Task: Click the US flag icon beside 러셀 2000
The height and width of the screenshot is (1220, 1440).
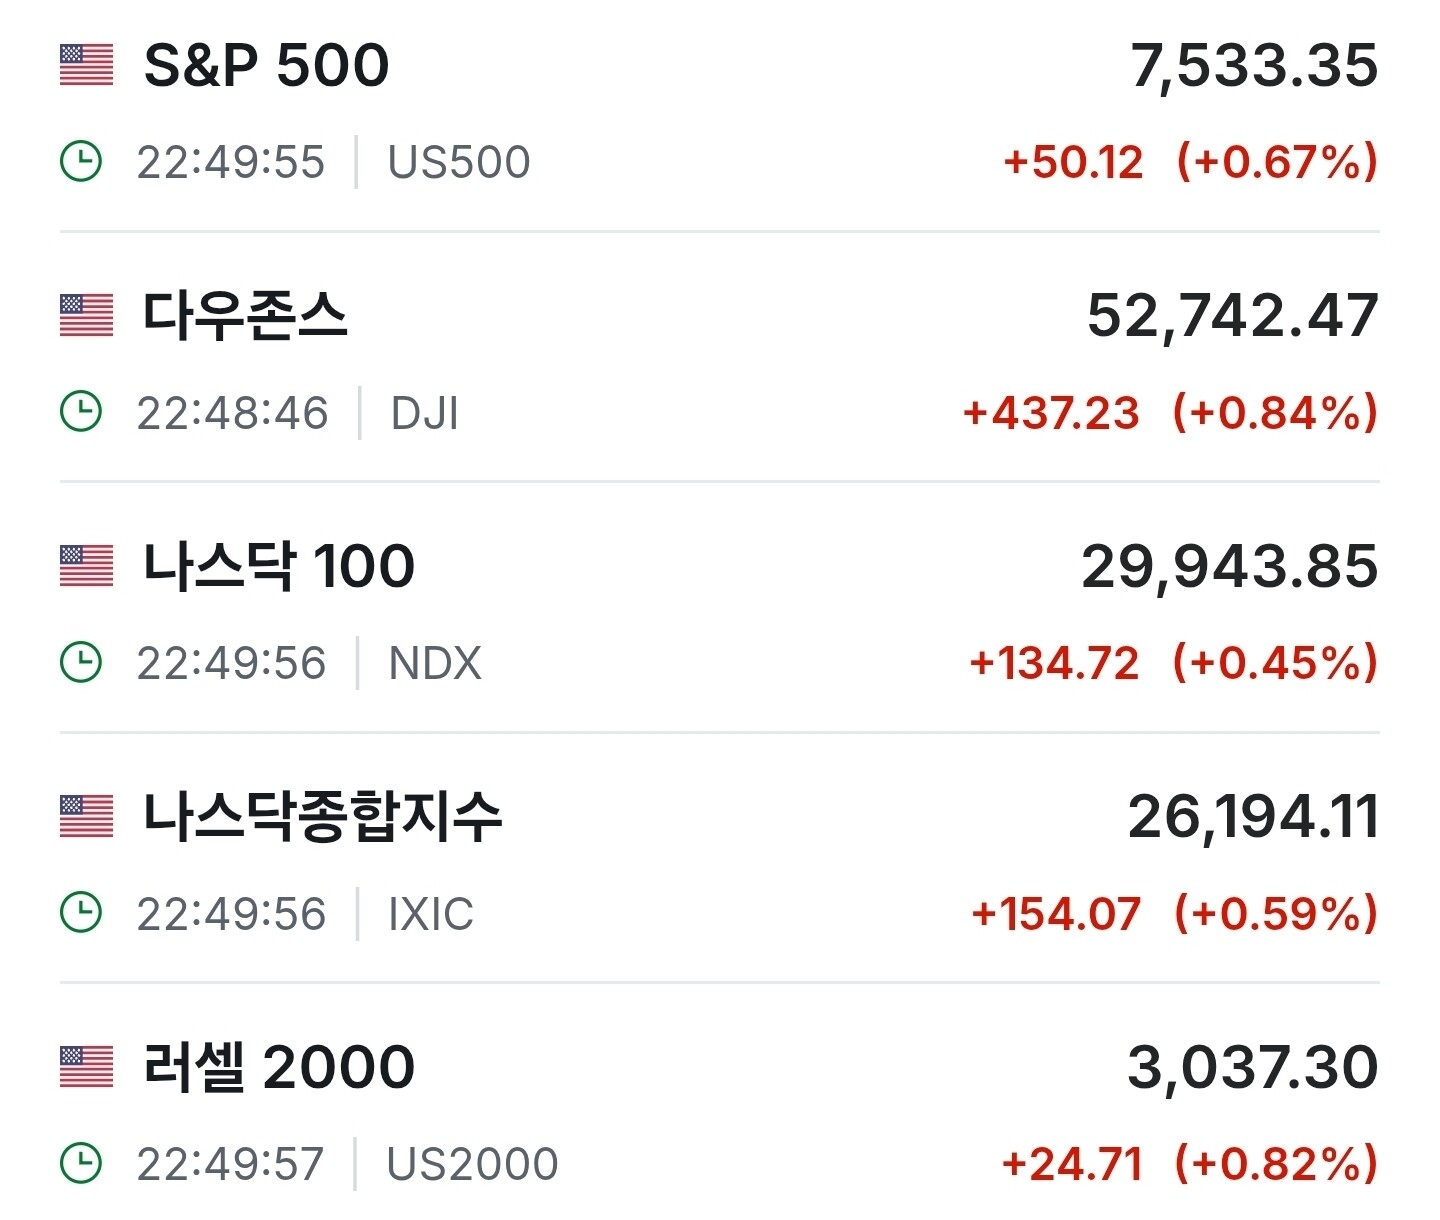Action: [x=86, y=1067]
